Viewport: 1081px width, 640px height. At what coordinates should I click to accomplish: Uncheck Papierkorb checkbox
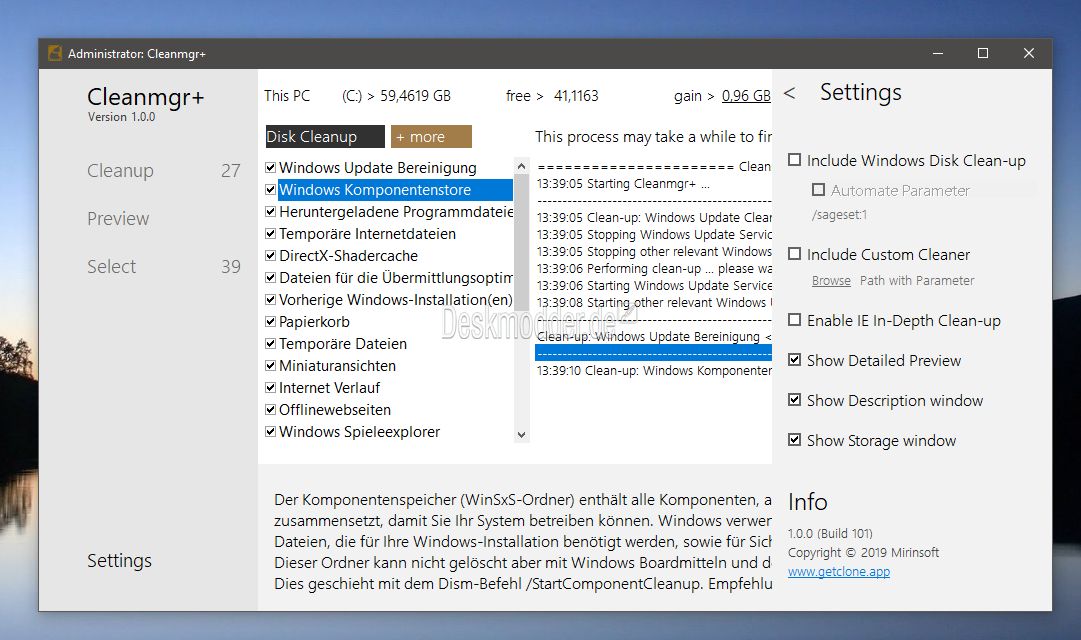[271, 322]
